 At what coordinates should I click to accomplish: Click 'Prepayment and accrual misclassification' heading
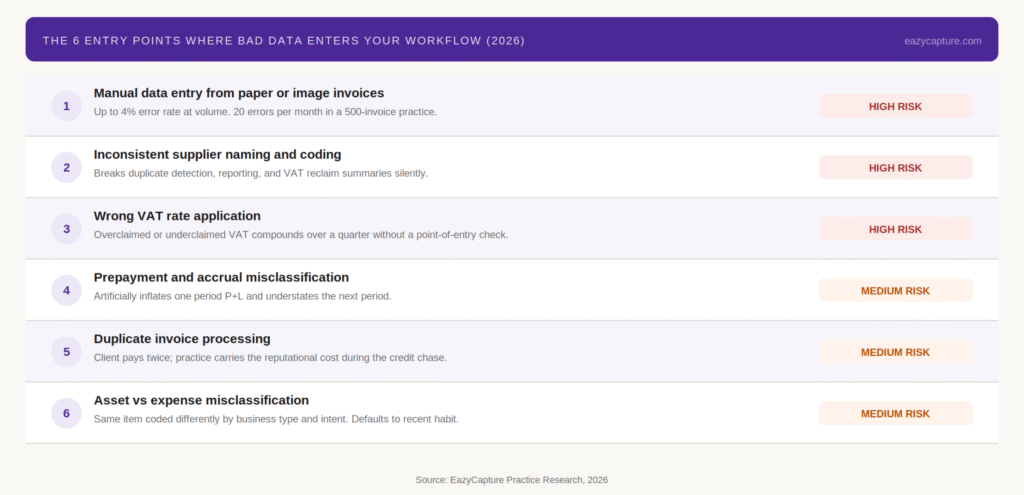tap(221, 277)
